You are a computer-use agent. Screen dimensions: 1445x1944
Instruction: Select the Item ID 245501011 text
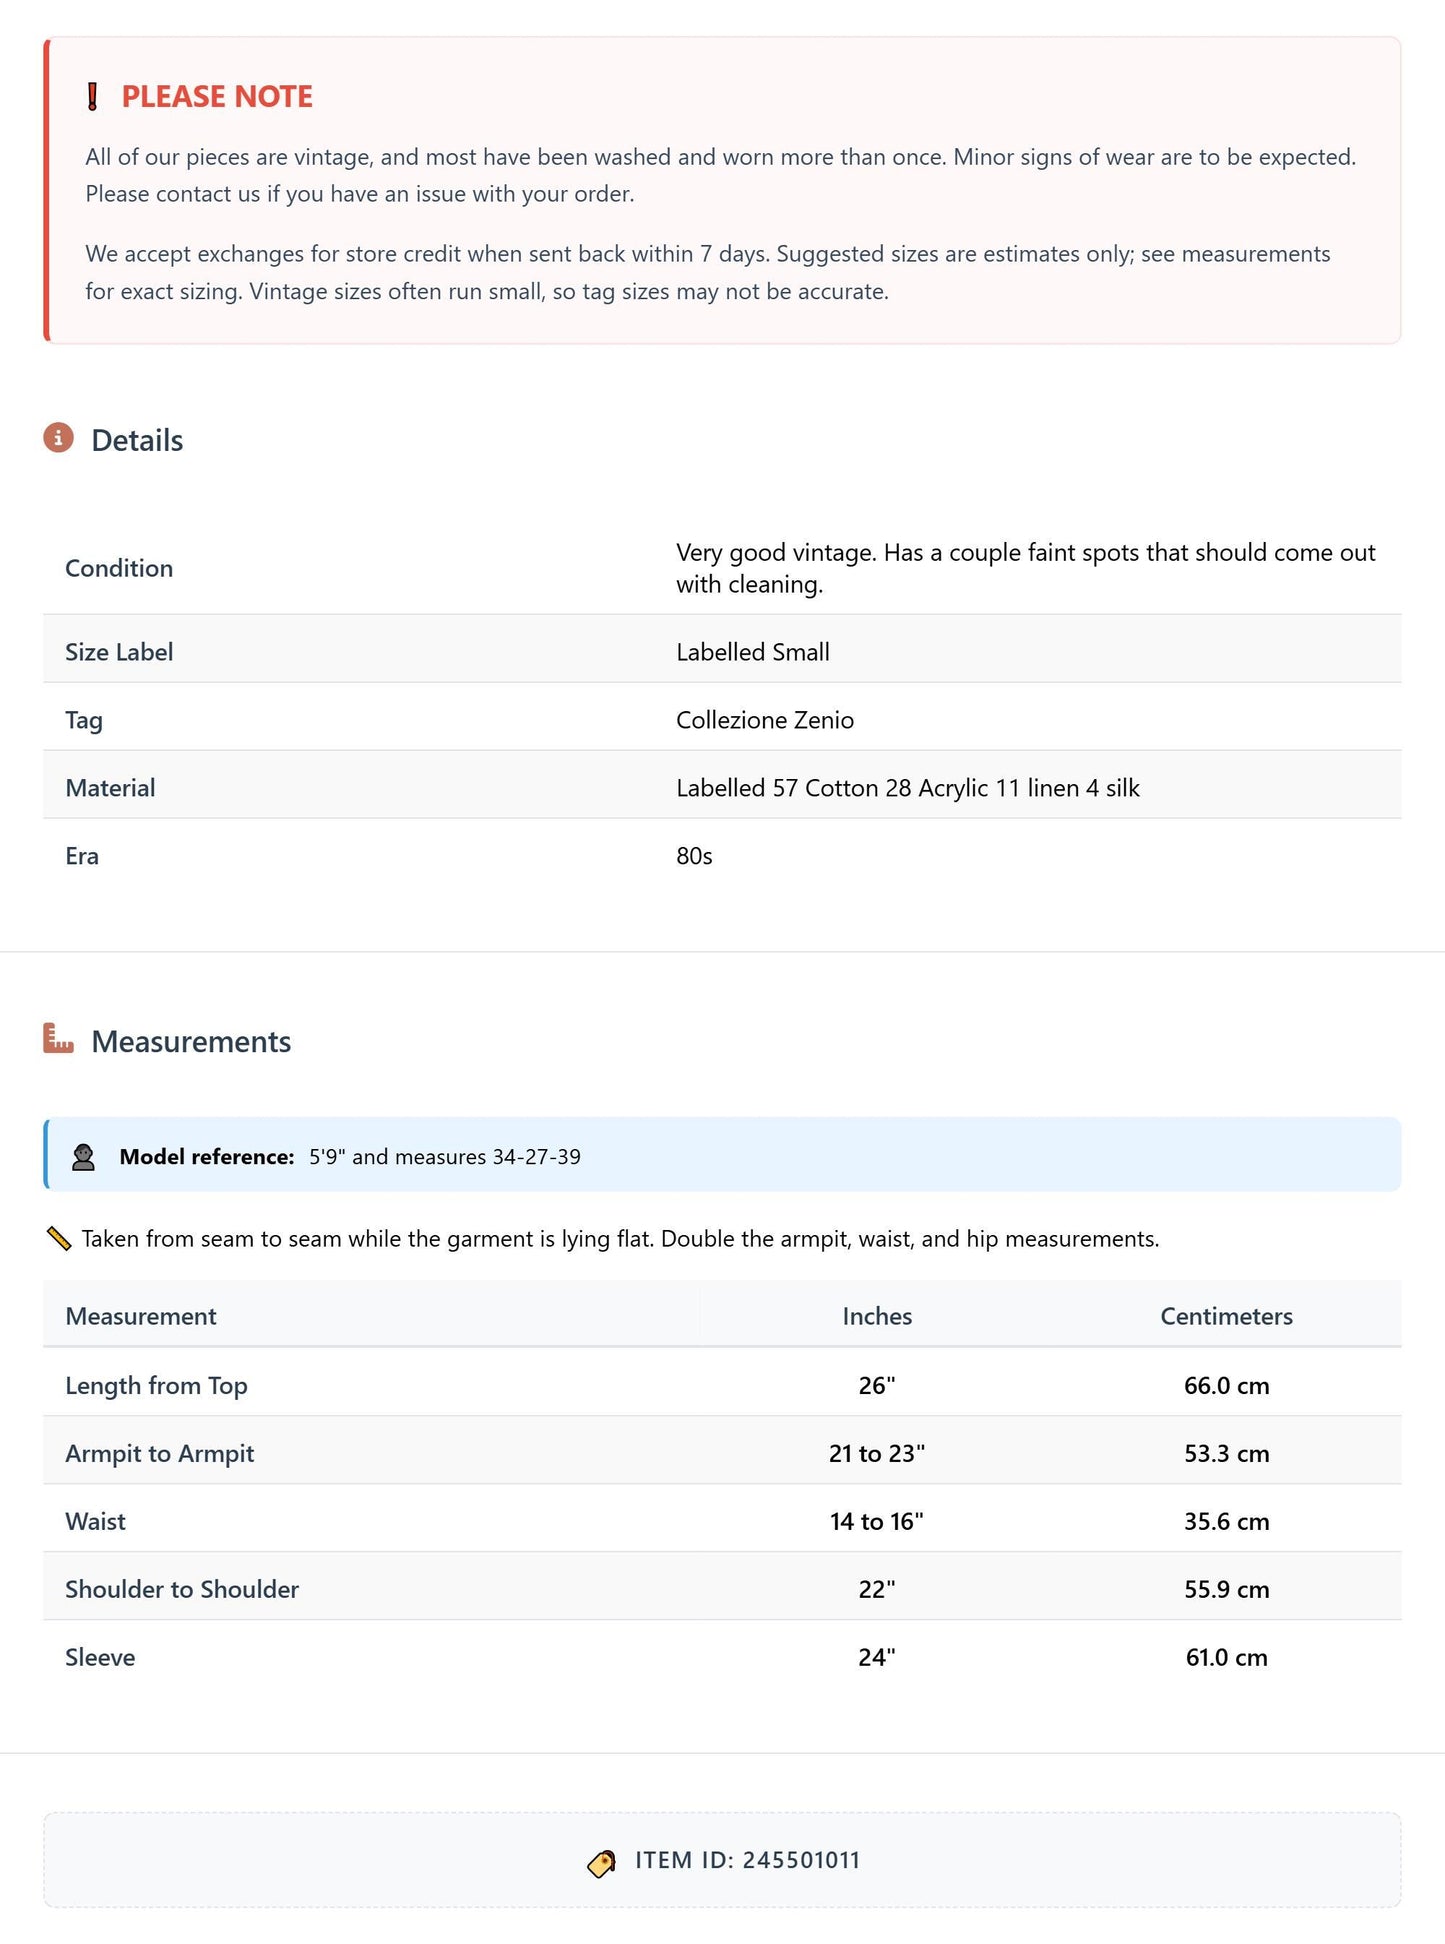tap(747, 1860)
